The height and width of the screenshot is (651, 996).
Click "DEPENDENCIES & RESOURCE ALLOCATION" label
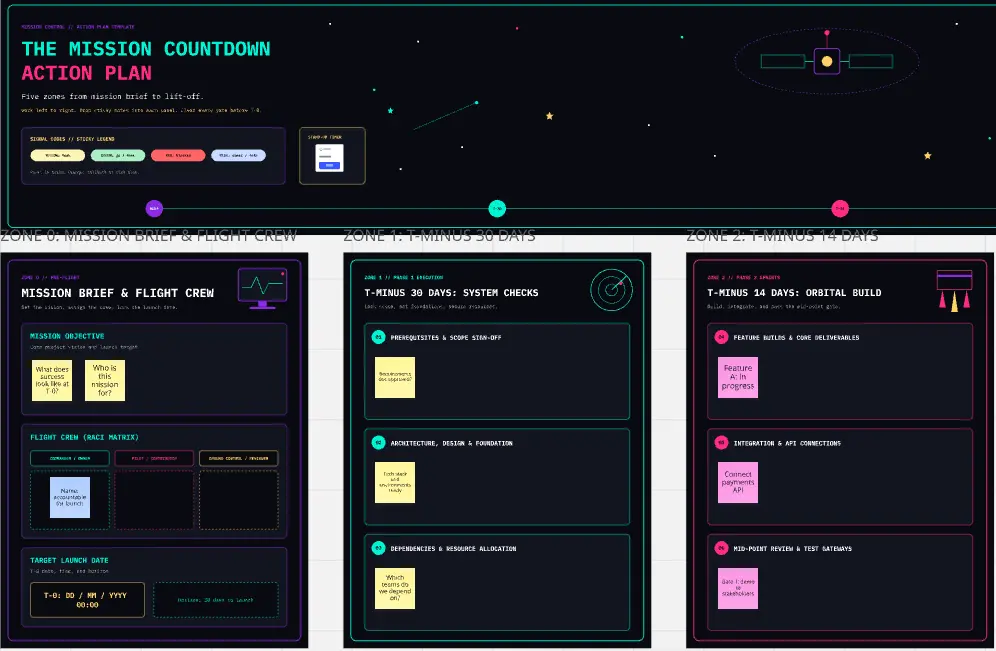tap(454, 549)
